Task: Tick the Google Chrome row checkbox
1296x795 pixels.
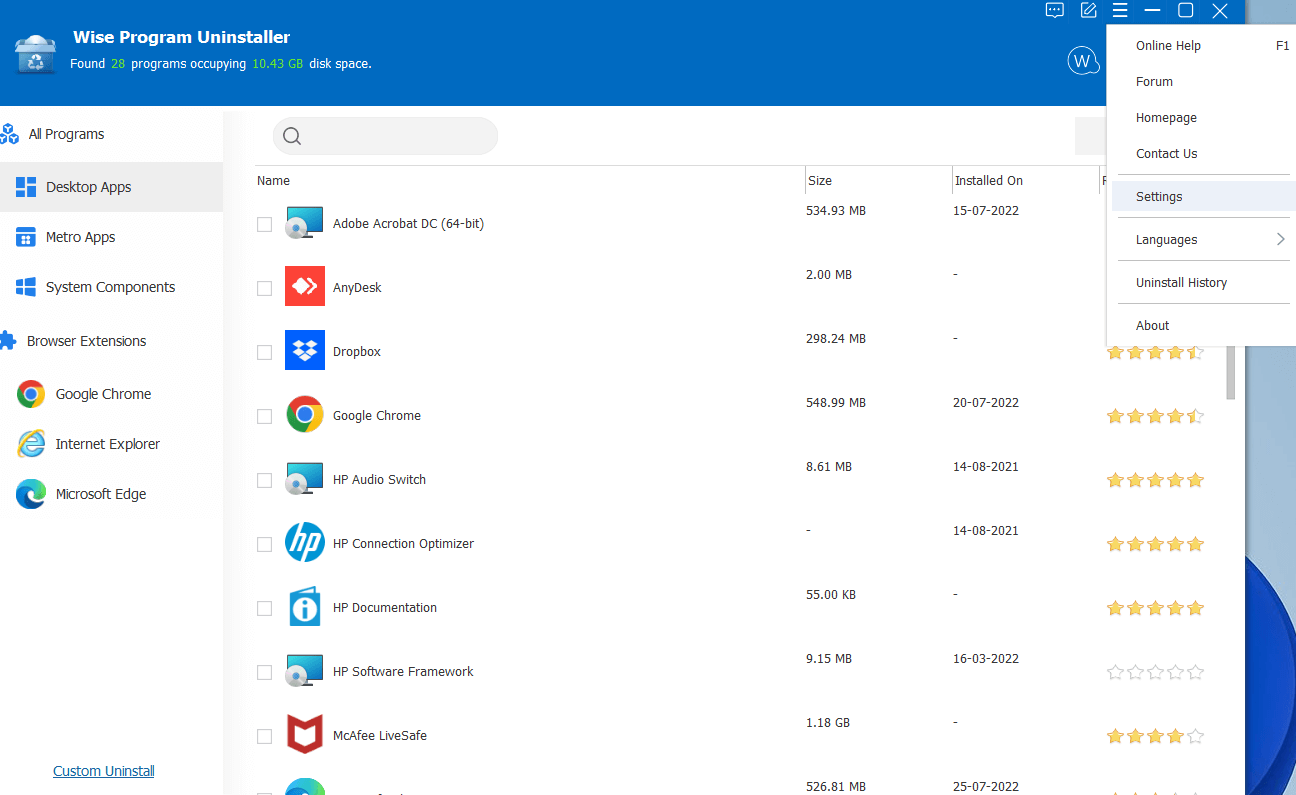Action: coord(264,416)
